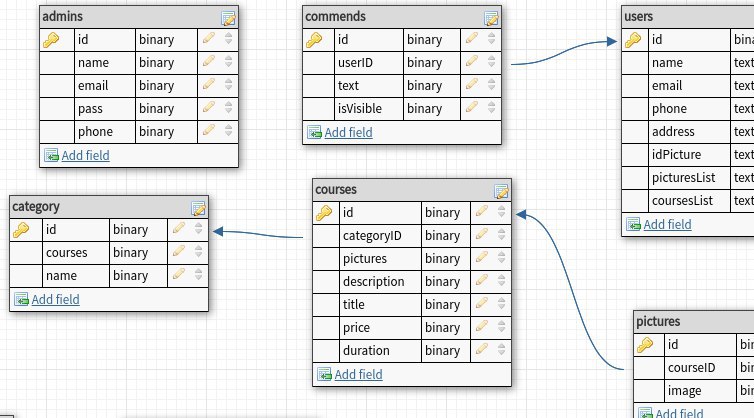754x418 pixels.
Task: Click the picturesList field in users
Action: pos(683,178)
